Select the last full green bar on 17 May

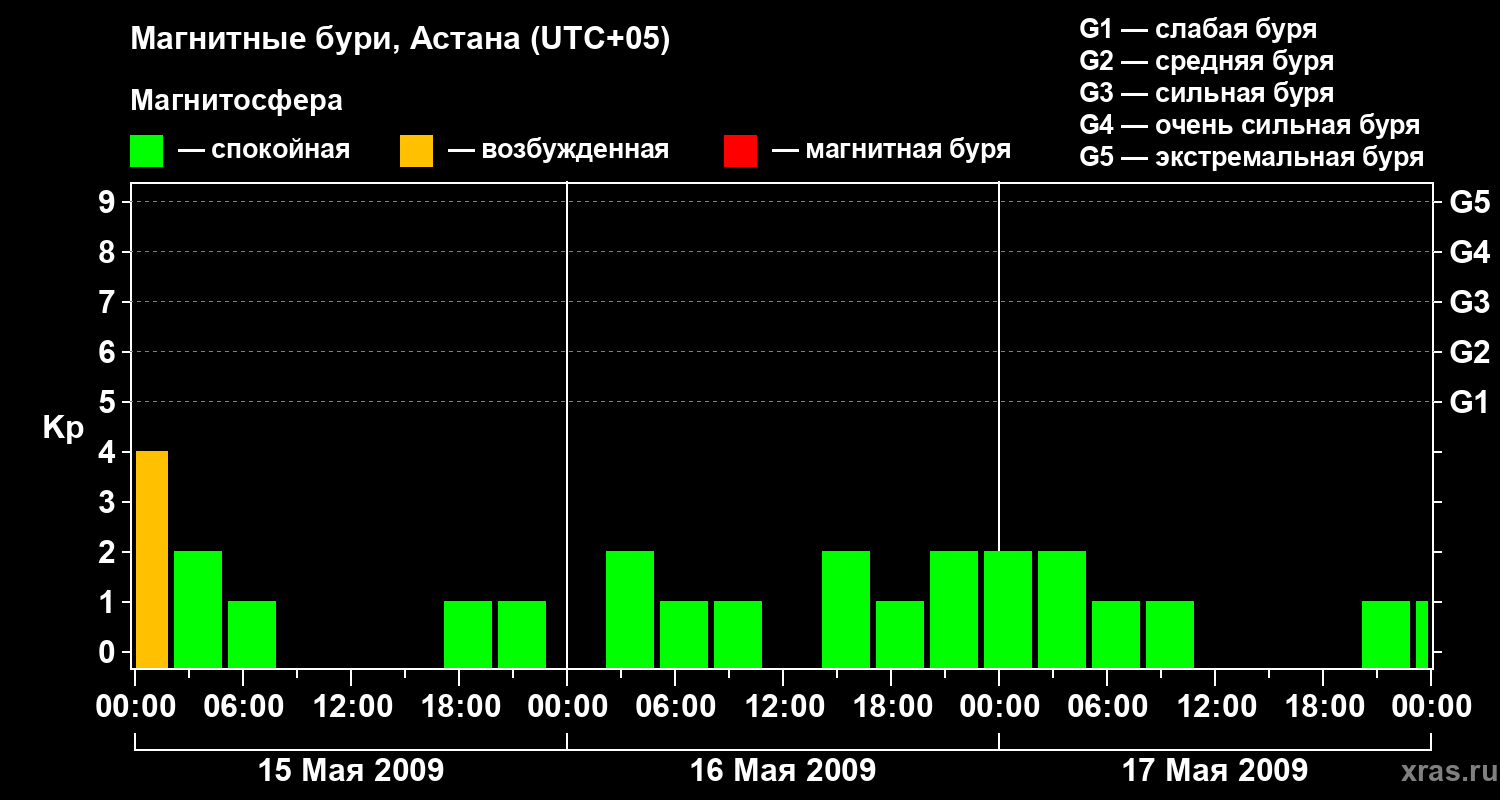1386,634
